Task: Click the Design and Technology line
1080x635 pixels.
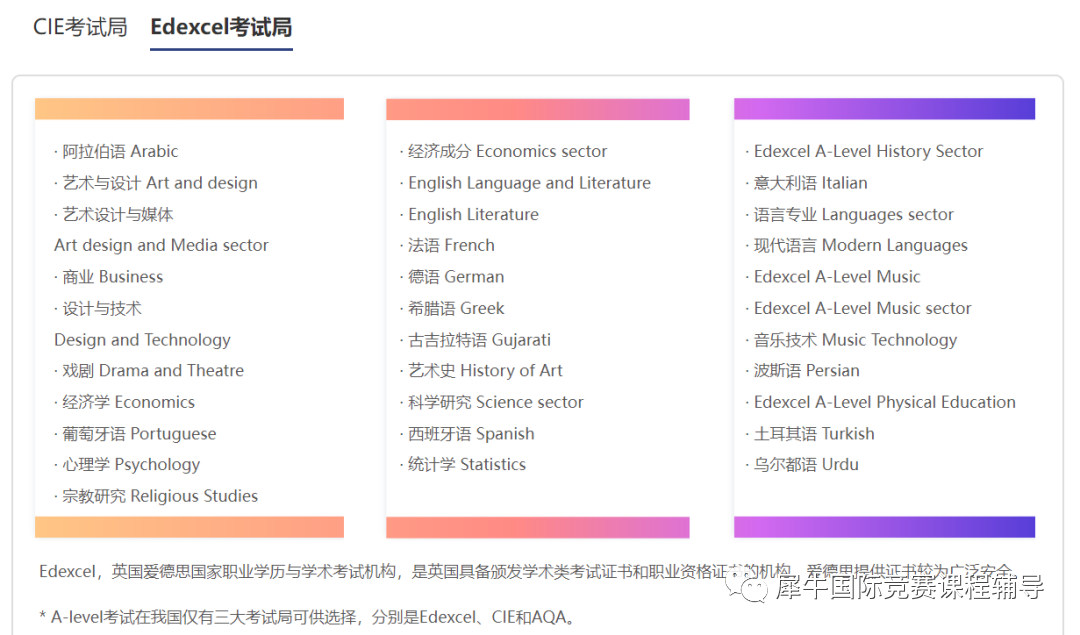Action: coord(142,340)
